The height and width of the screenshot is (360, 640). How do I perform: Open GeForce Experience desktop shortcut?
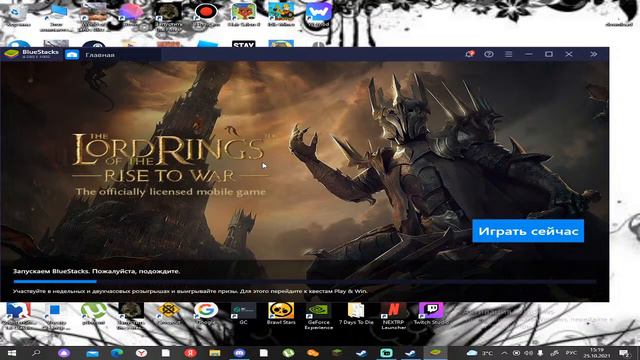pyautogui.click(x=318, y=316)
